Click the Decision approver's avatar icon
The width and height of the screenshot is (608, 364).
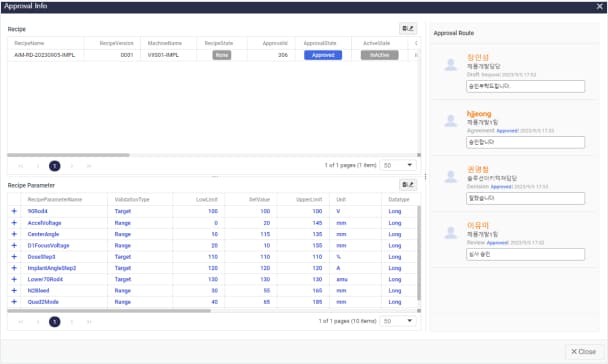point(451,176)
